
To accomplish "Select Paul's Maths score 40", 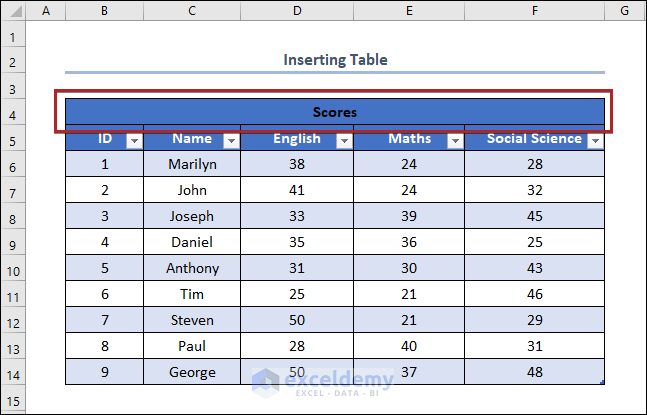I will click(408, 346).
